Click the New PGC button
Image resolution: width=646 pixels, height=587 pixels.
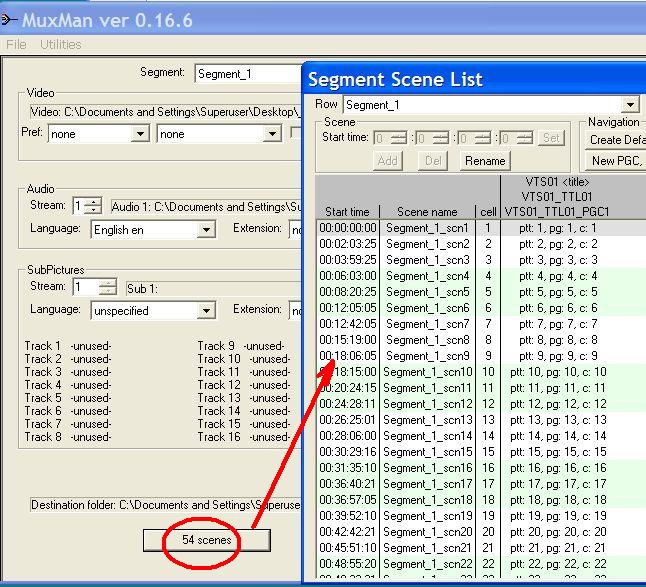pyautogui.click(x=616, y=161)
